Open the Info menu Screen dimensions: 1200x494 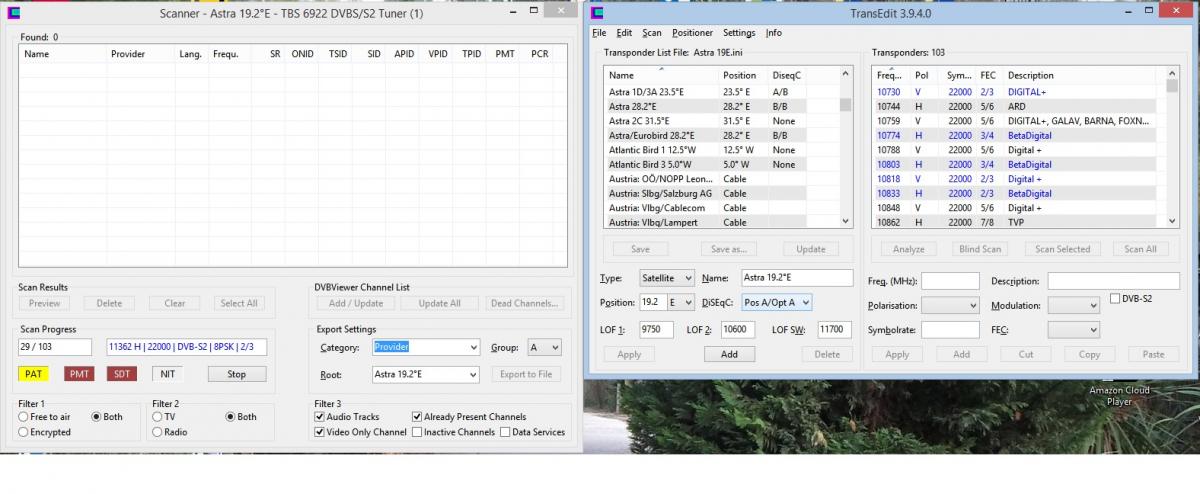coord(774,33)
